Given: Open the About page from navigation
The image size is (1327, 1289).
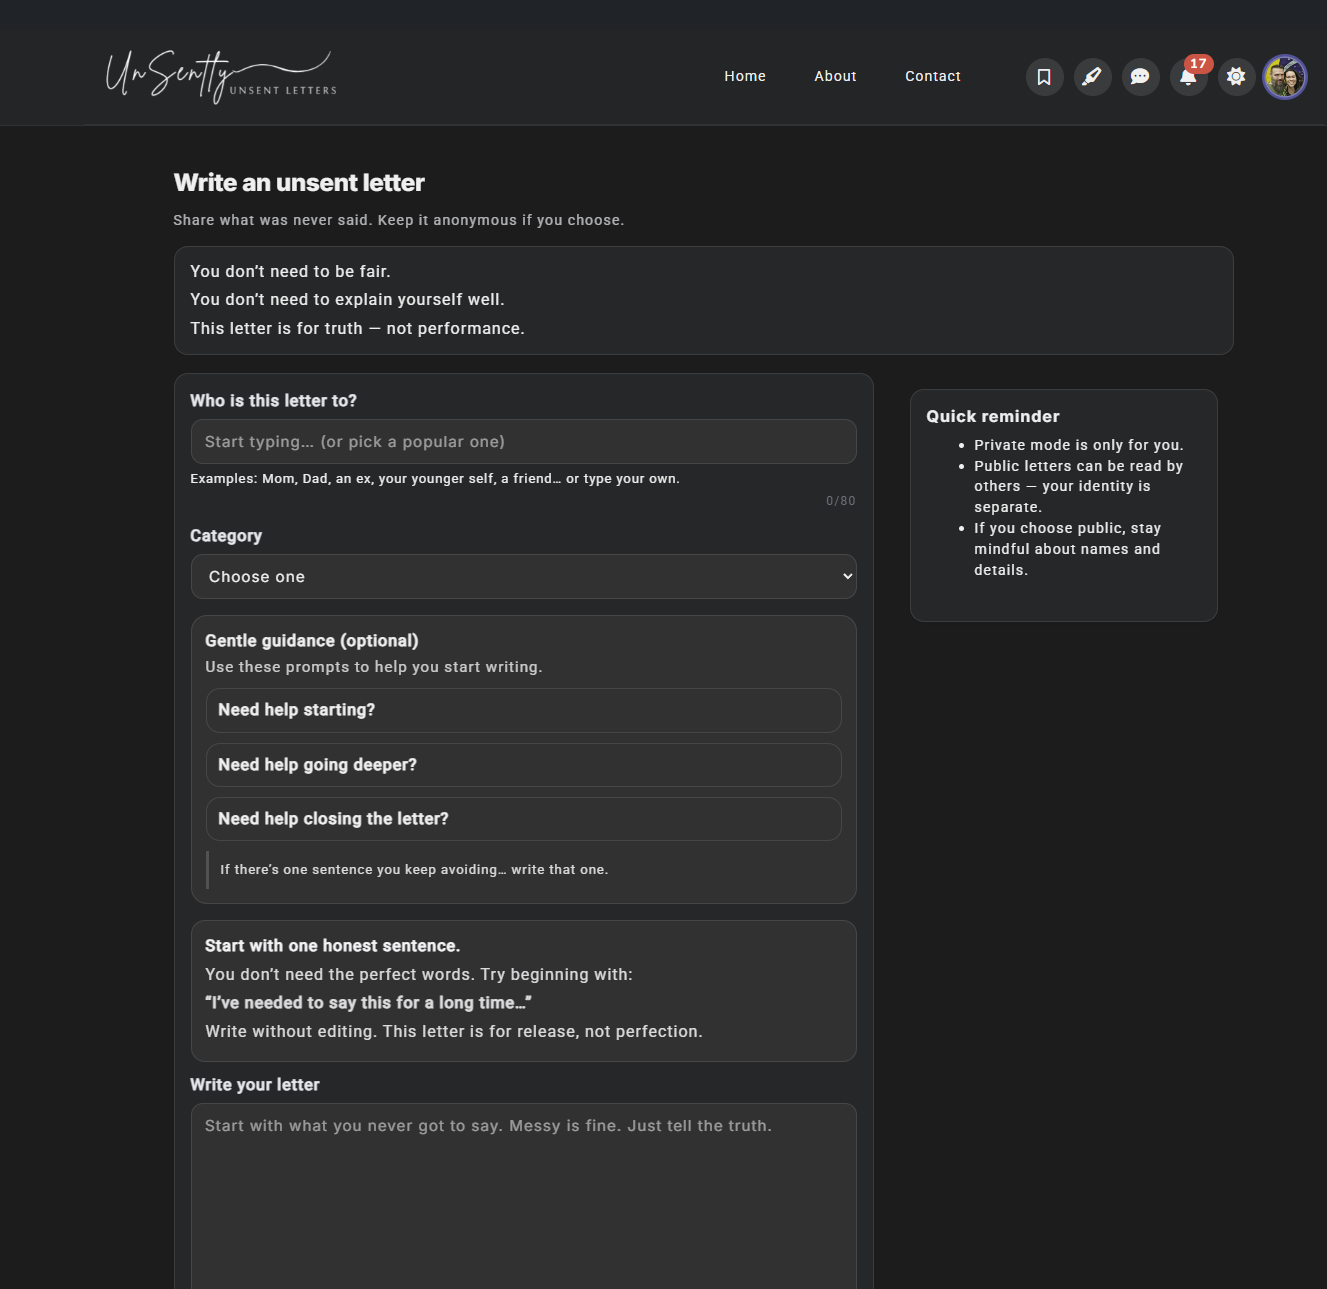Looking at the screenshot, I should [x=835, y=76].
